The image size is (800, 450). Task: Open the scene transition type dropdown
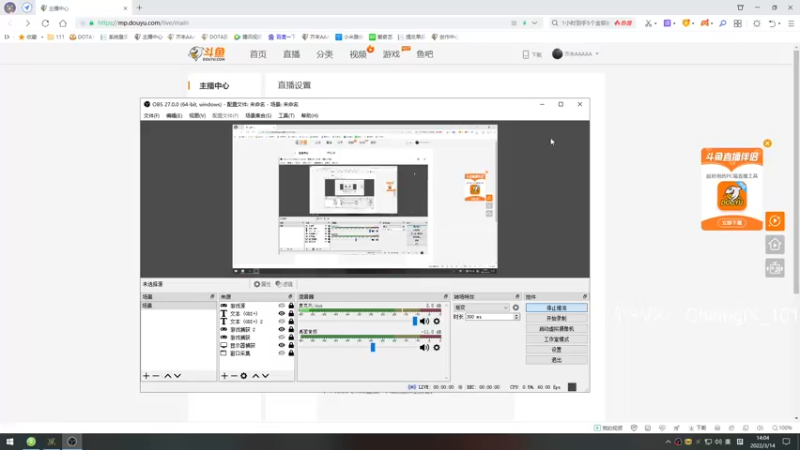click(x=481, y=308)
